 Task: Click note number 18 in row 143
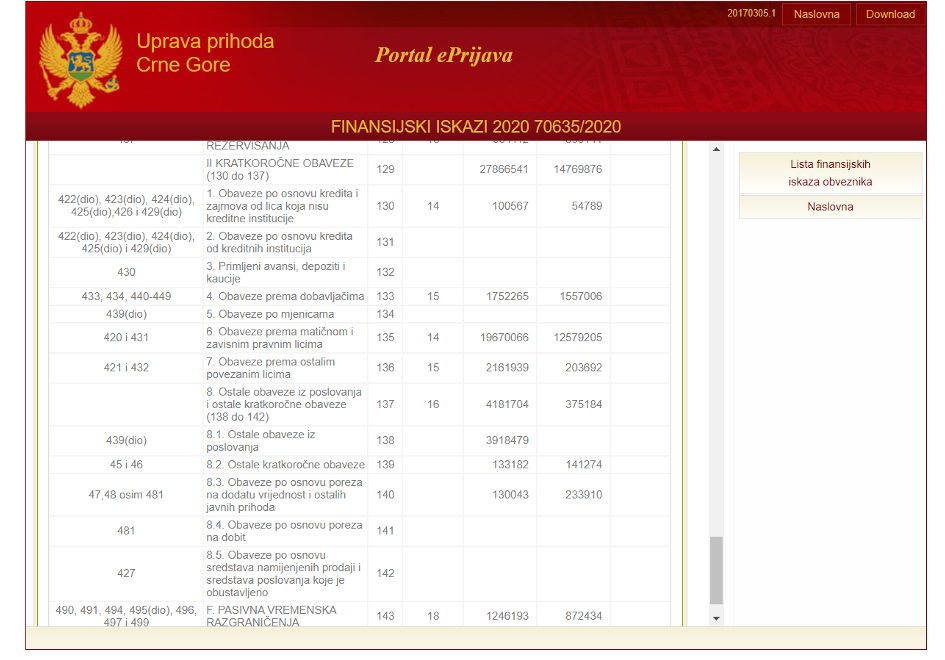[433, 616]
